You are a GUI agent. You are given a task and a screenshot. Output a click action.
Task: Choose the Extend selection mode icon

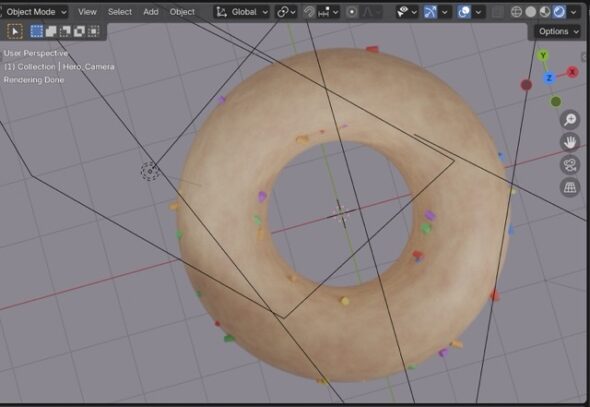pos(51,32)
